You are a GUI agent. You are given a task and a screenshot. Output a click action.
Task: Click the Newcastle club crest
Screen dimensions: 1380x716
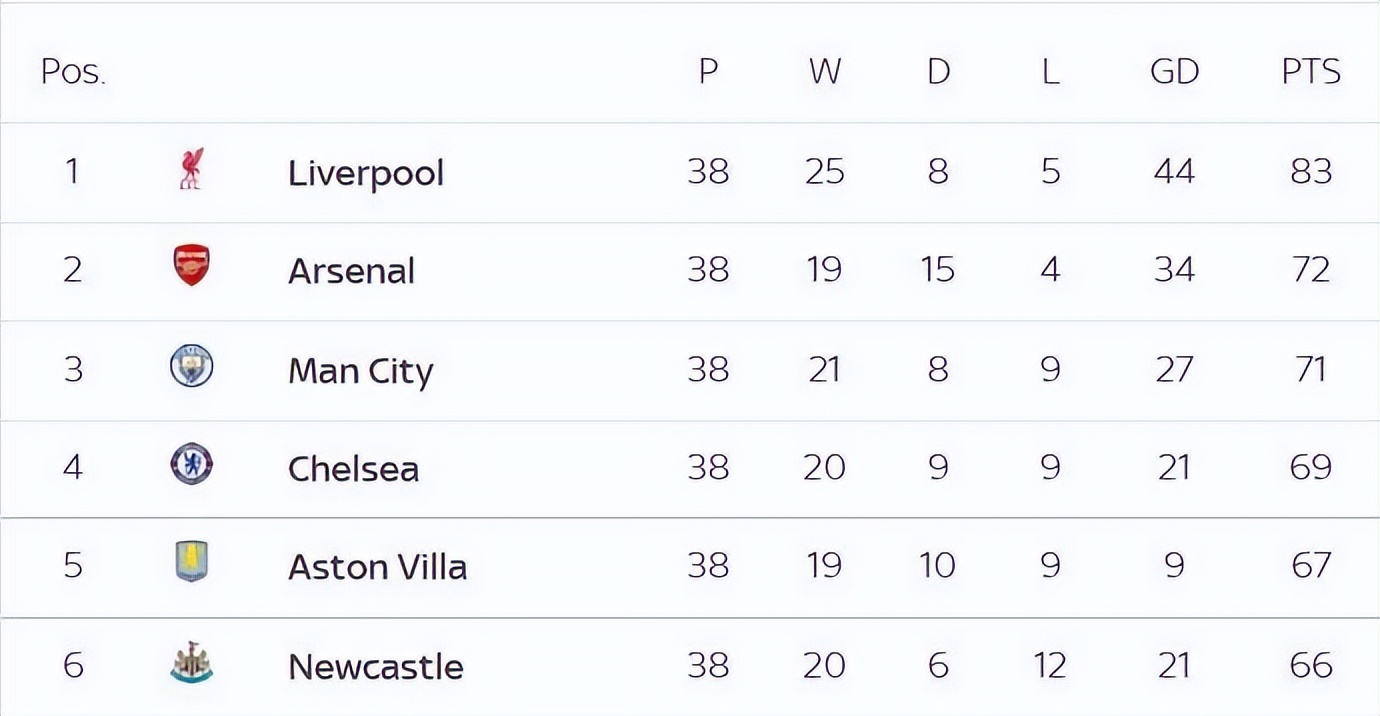point(191,663)
